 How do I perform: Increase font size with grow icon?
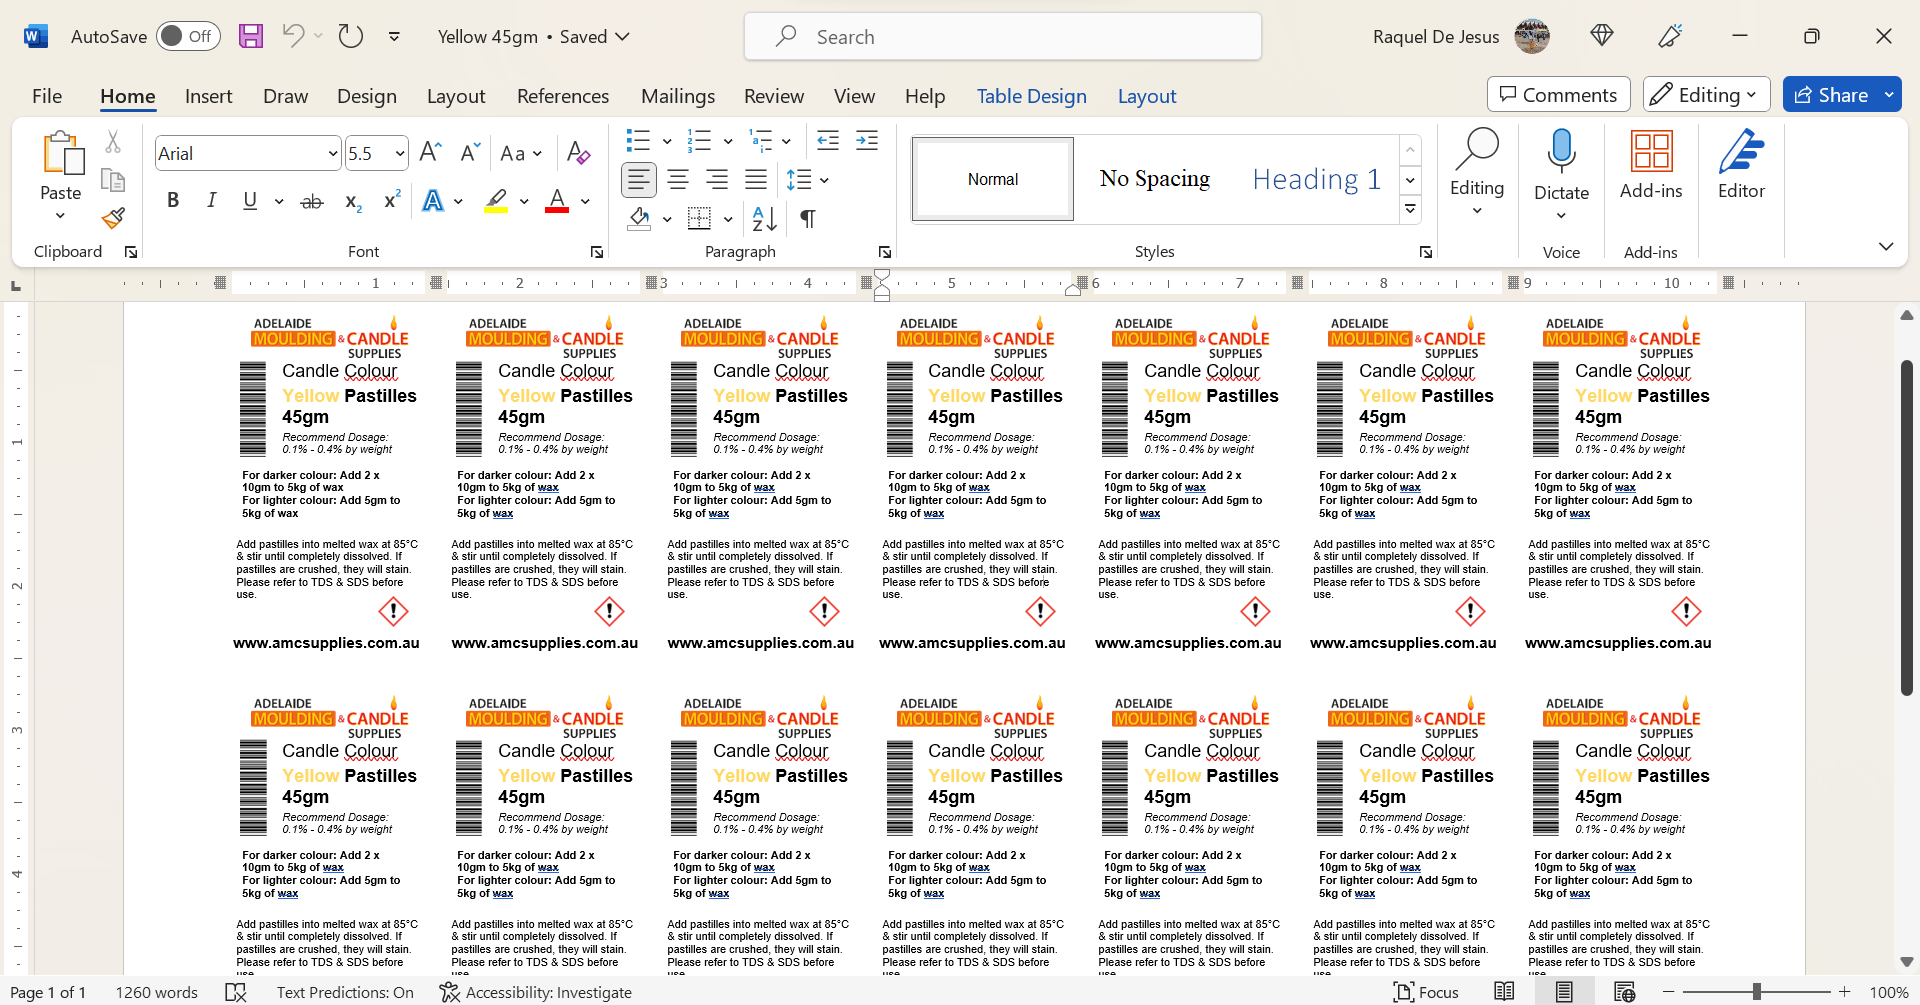pyautogui.click(x=430, y=153)
